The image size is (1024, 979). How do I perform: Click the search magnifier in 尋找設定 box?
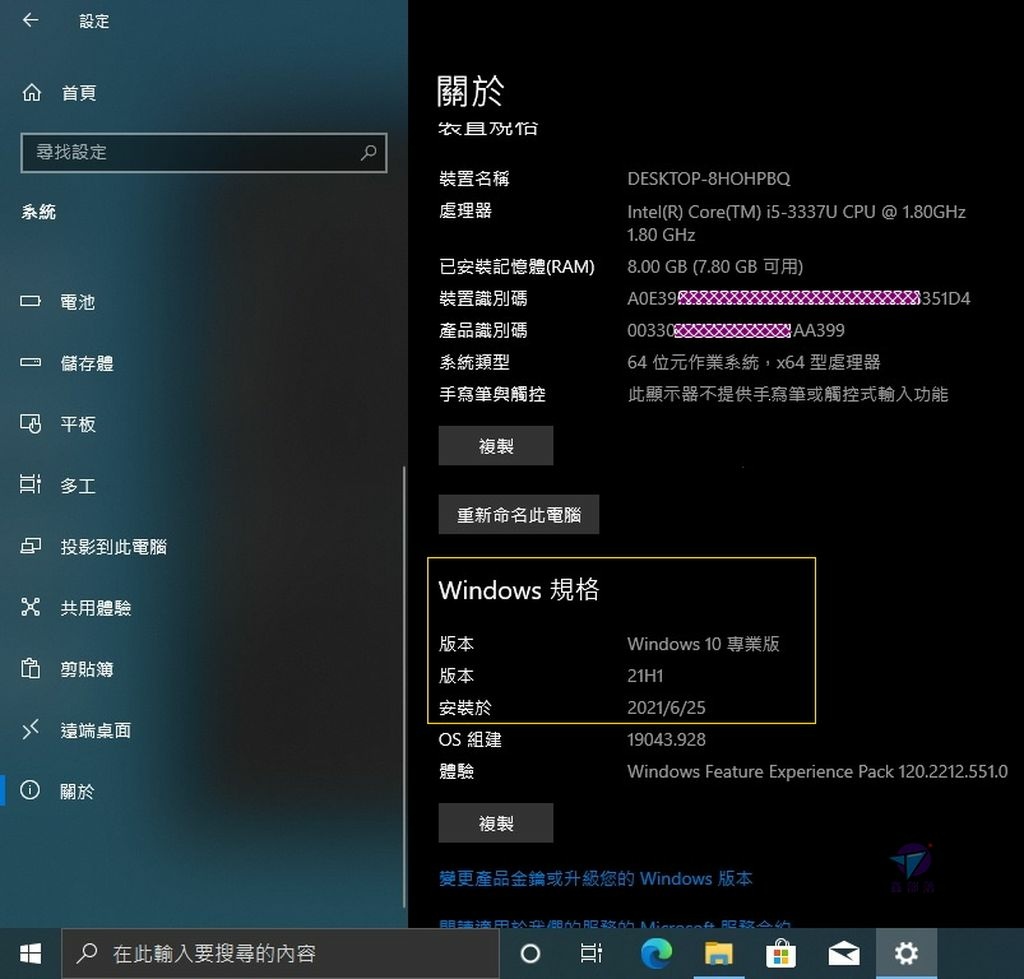pos(368,153)
